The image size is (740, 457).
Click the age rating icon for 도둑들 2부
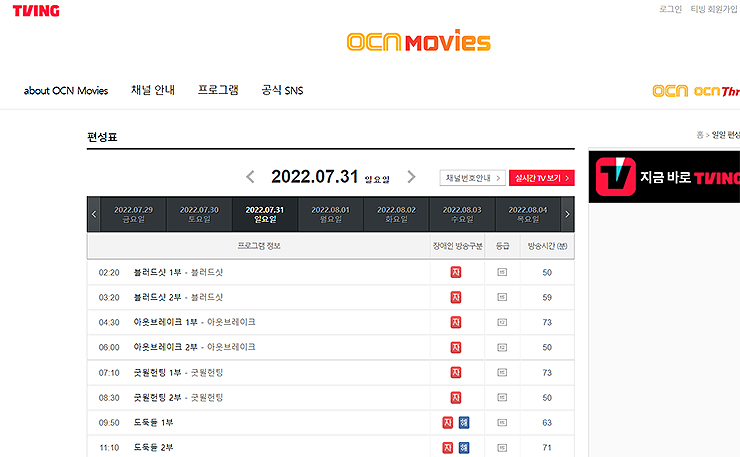[x=502, y=448]
